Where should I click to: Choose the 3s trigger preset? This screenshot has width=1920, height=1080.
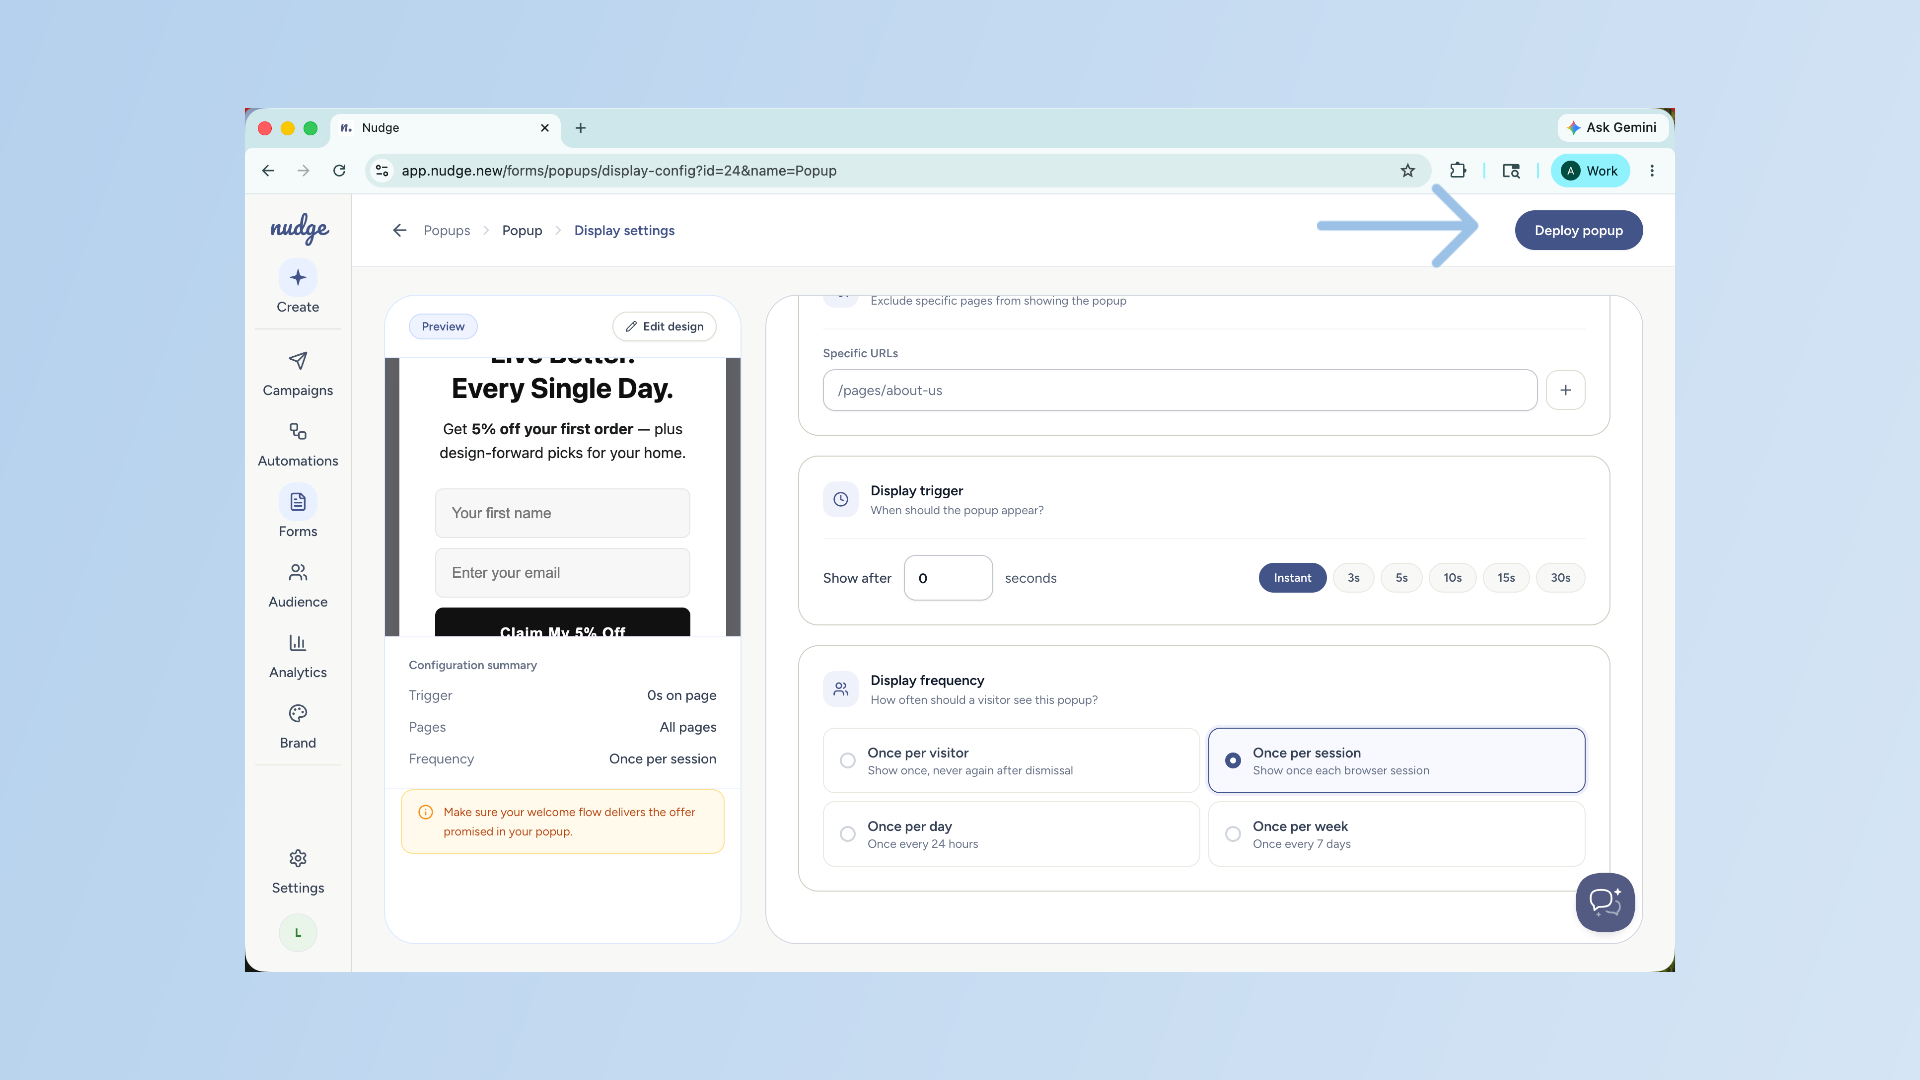click(1354, 578)
